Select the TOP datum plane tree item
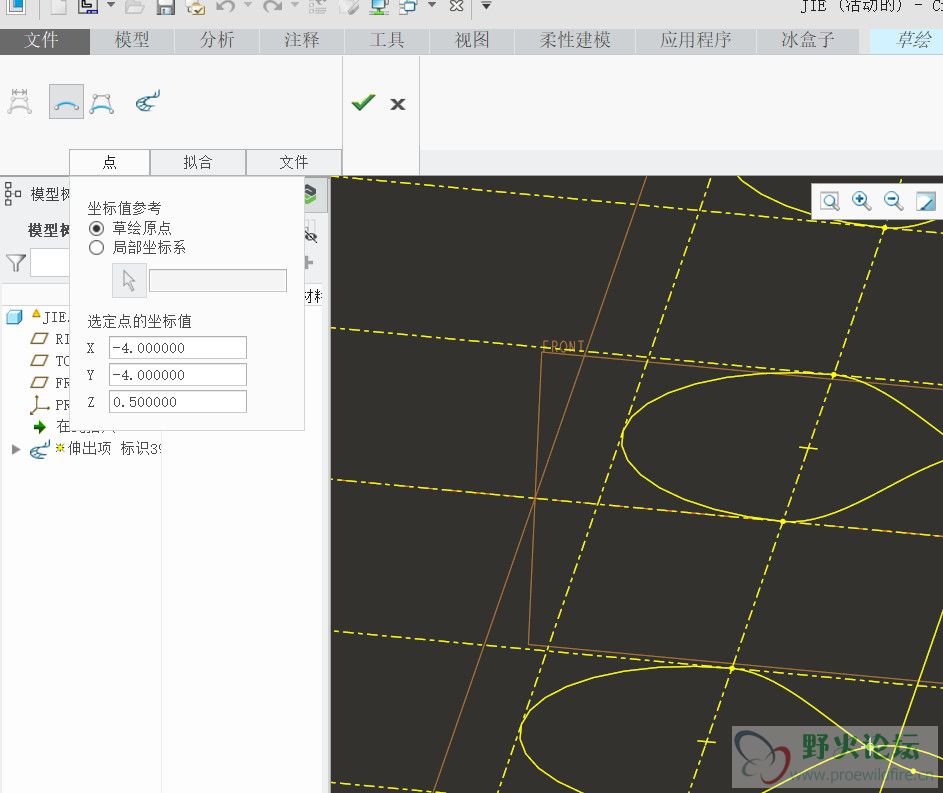Viewport: 943px width, 793px height. pyautogui.click(x=50, y=361)
